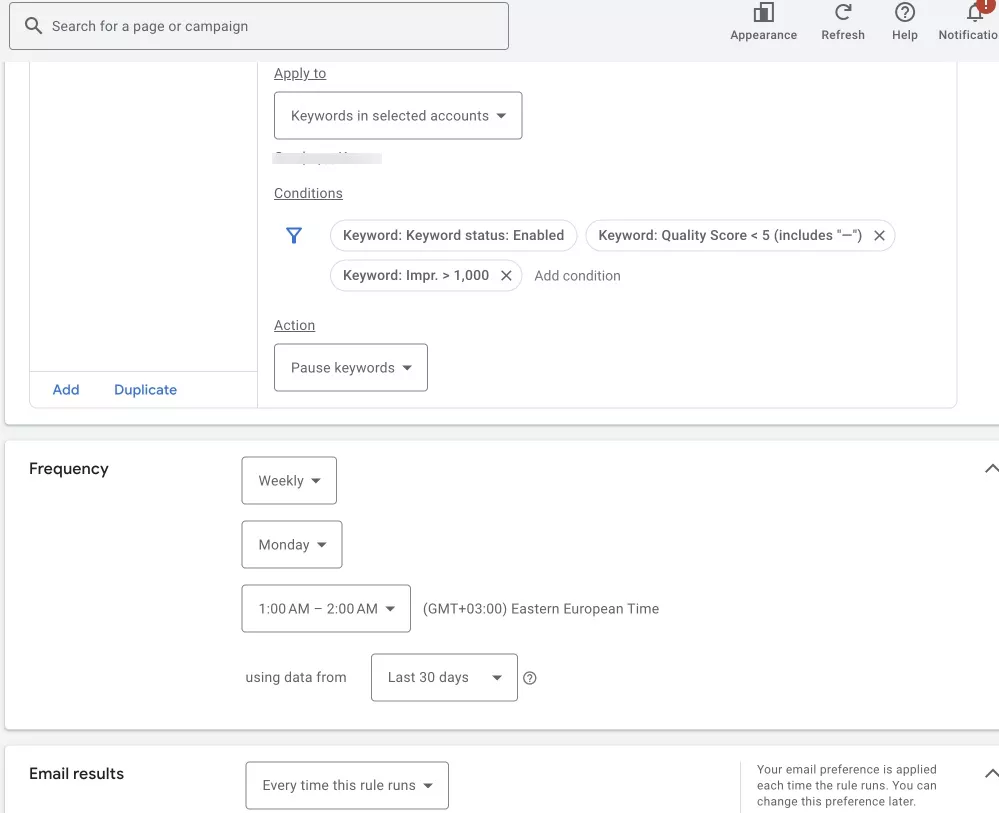The height and width of the screenshot is (813, 999).
Task: Open the Monday day dropdown
Action: (x=291, y=545)
